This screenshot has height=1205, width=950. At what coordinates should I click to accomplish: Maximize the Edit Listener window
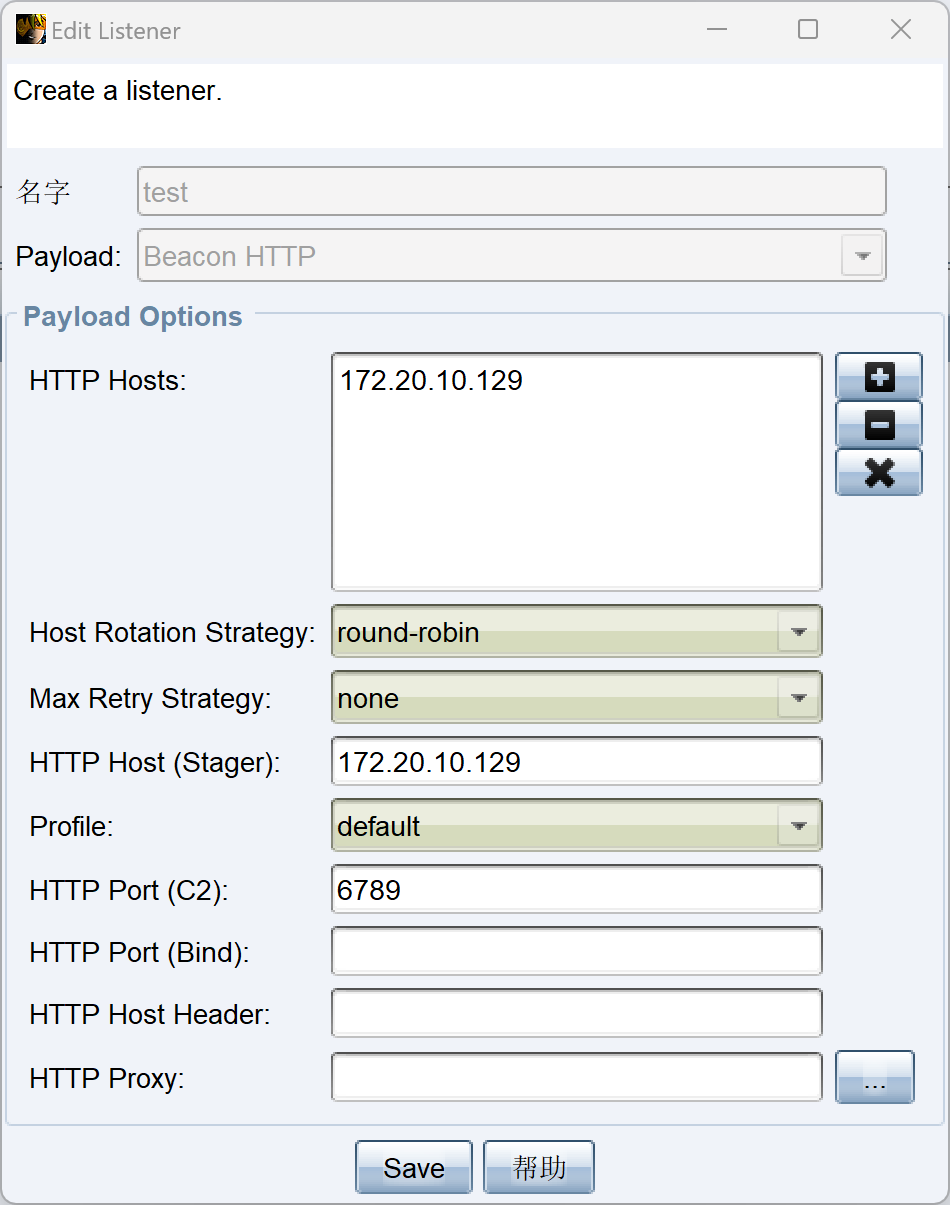coord(808,30)
